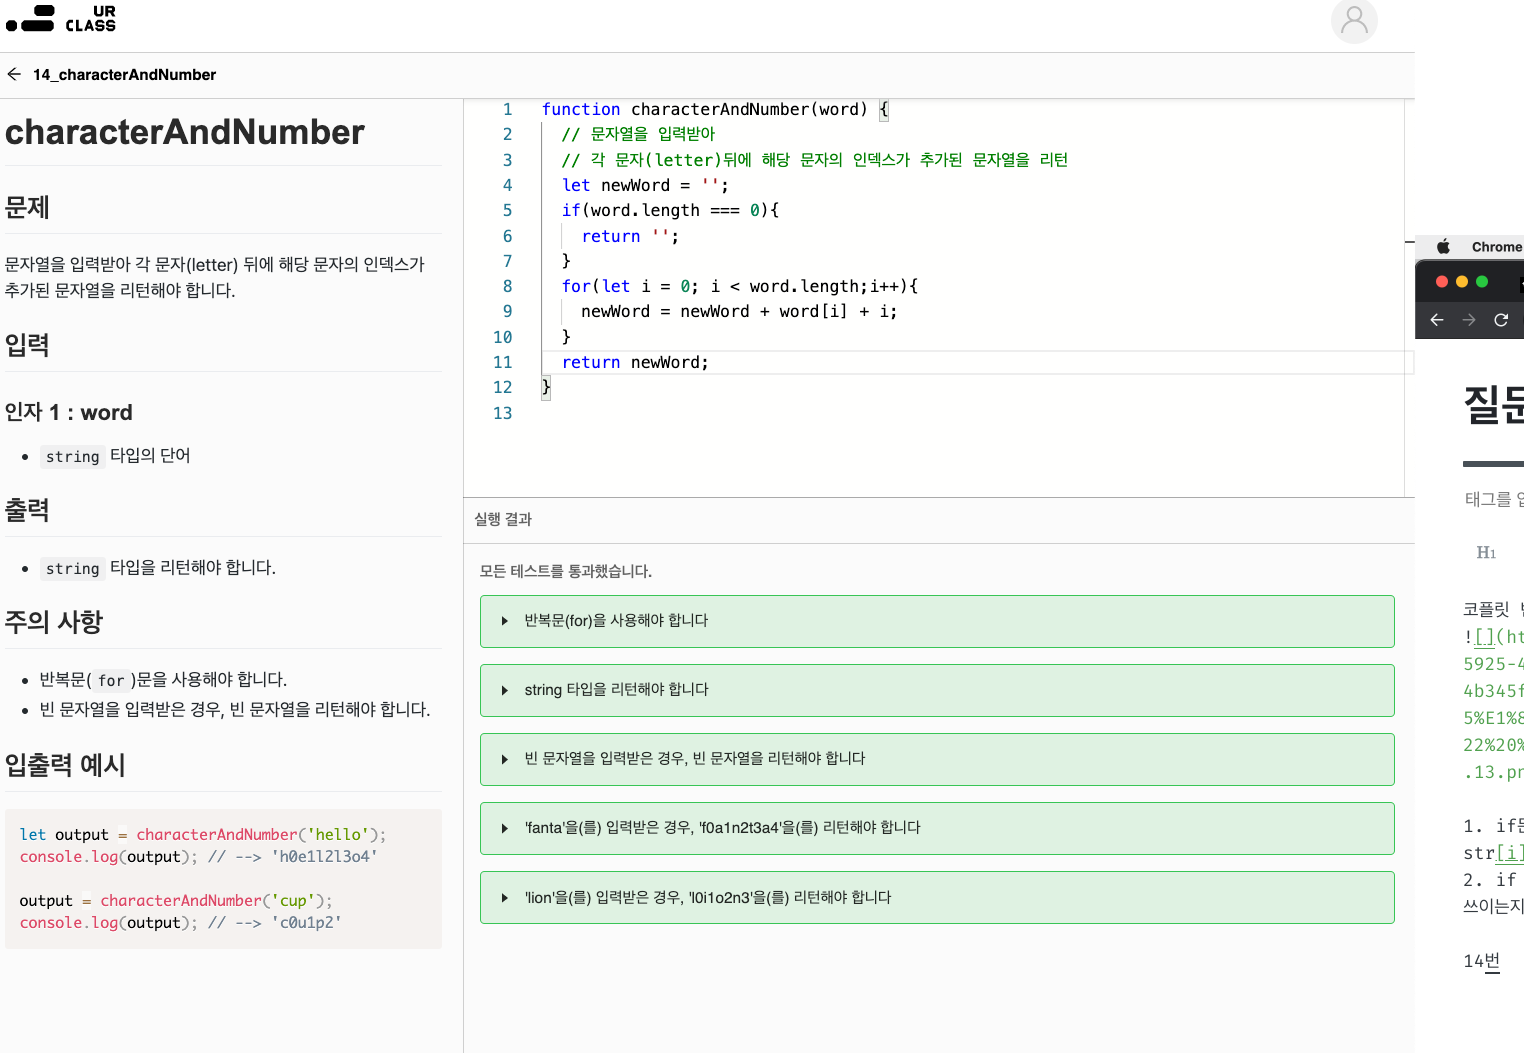Screen dimensions: 1524x1053
Task: Click the example code block with 'hello'
Action: (223, 879)
